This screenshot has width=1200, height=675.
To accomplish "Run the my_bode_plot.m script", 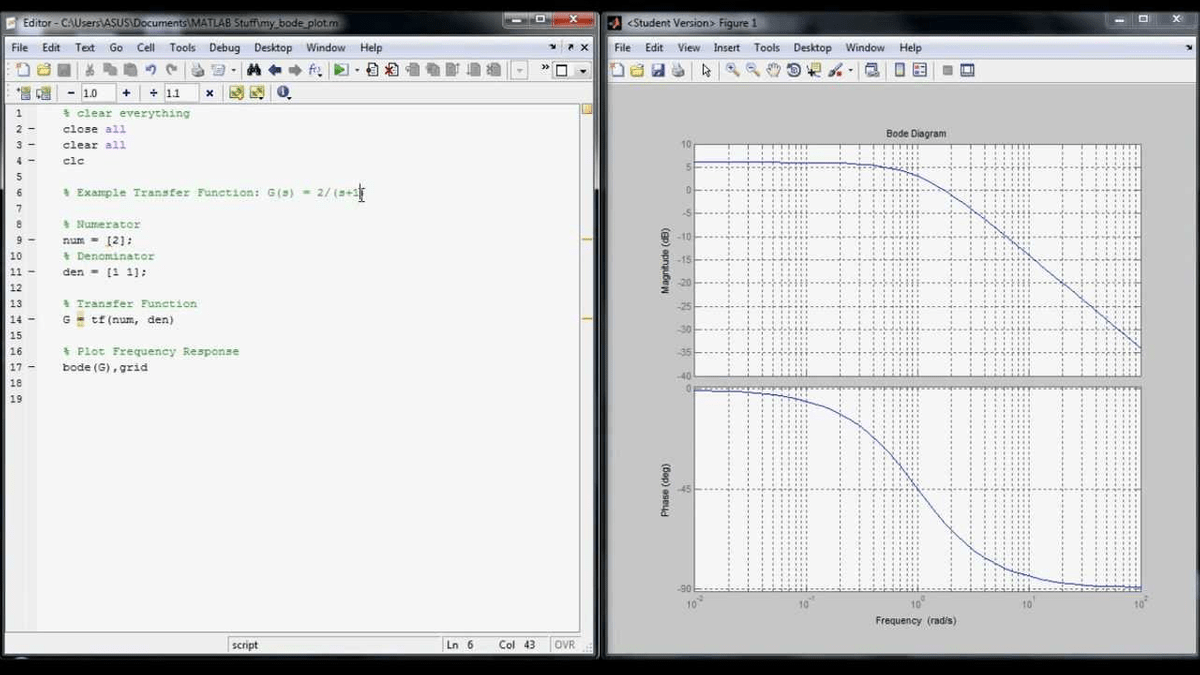I will (340, 70).
